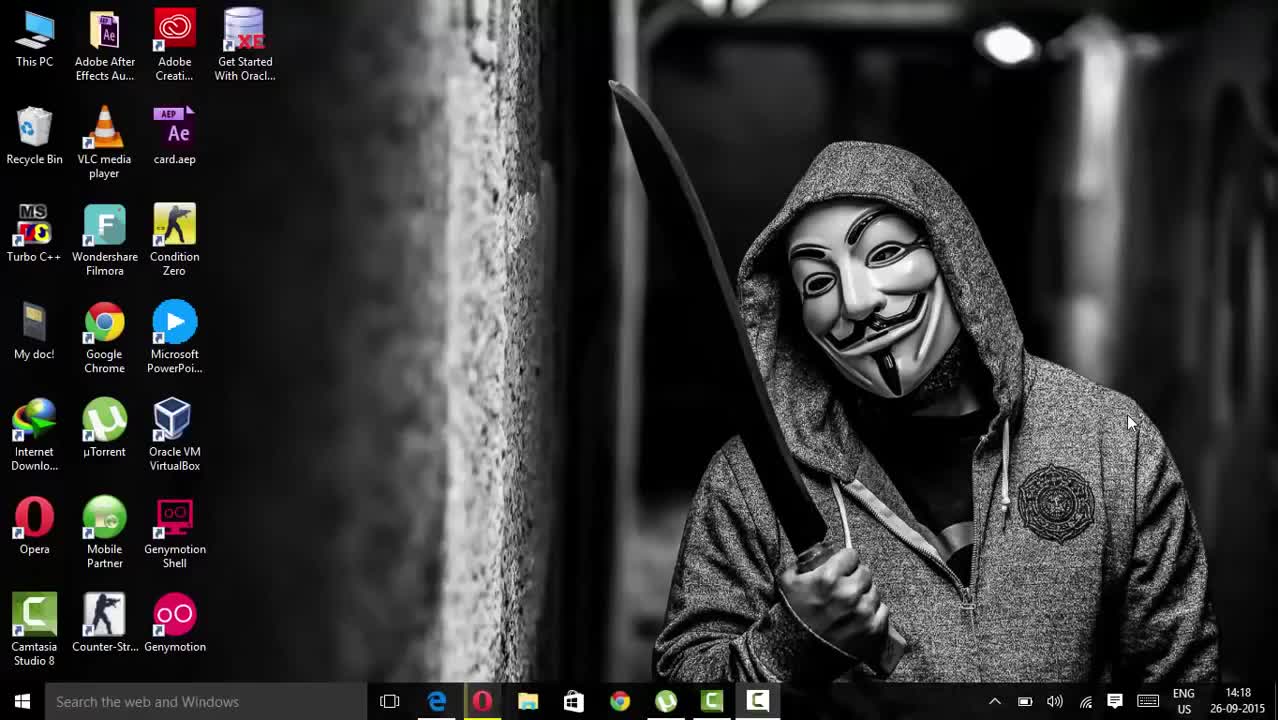
Task: Select the µTorrent desktop shortcut
Action: click(104, 429)
